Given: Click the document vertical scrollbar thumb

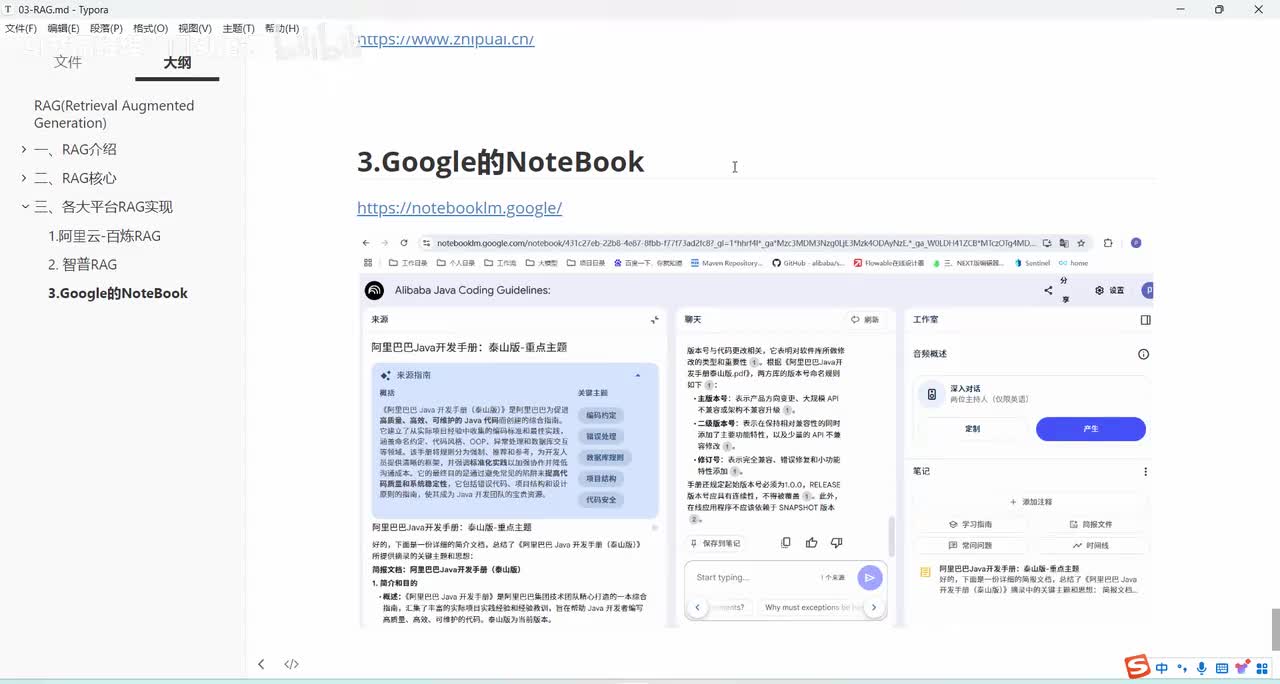Looking at the screenshot, I should coord(1274,628).
